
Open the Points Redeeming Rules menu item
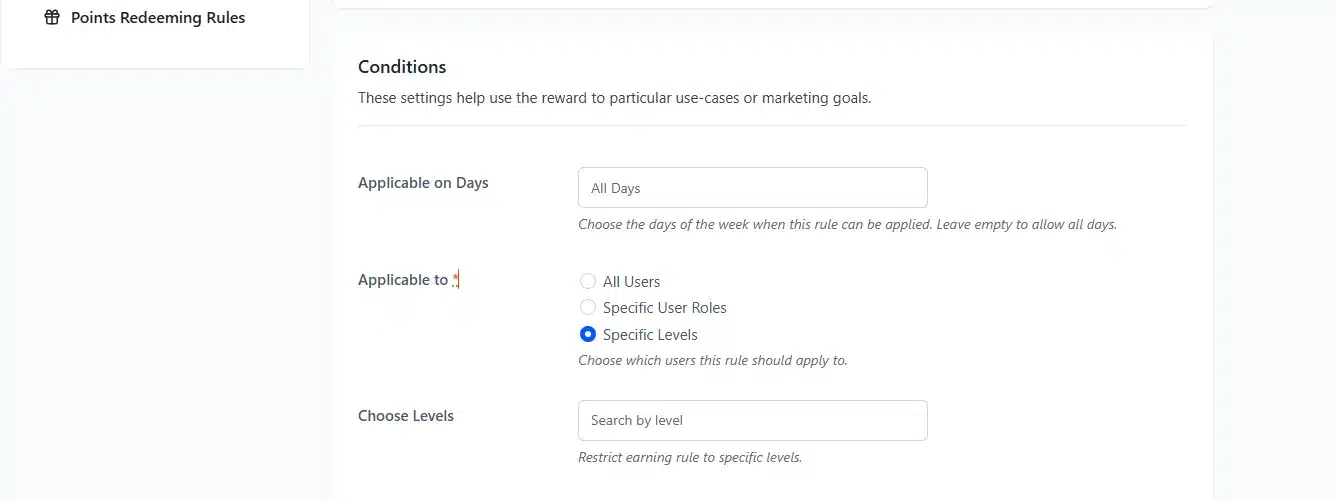(157, 18)
